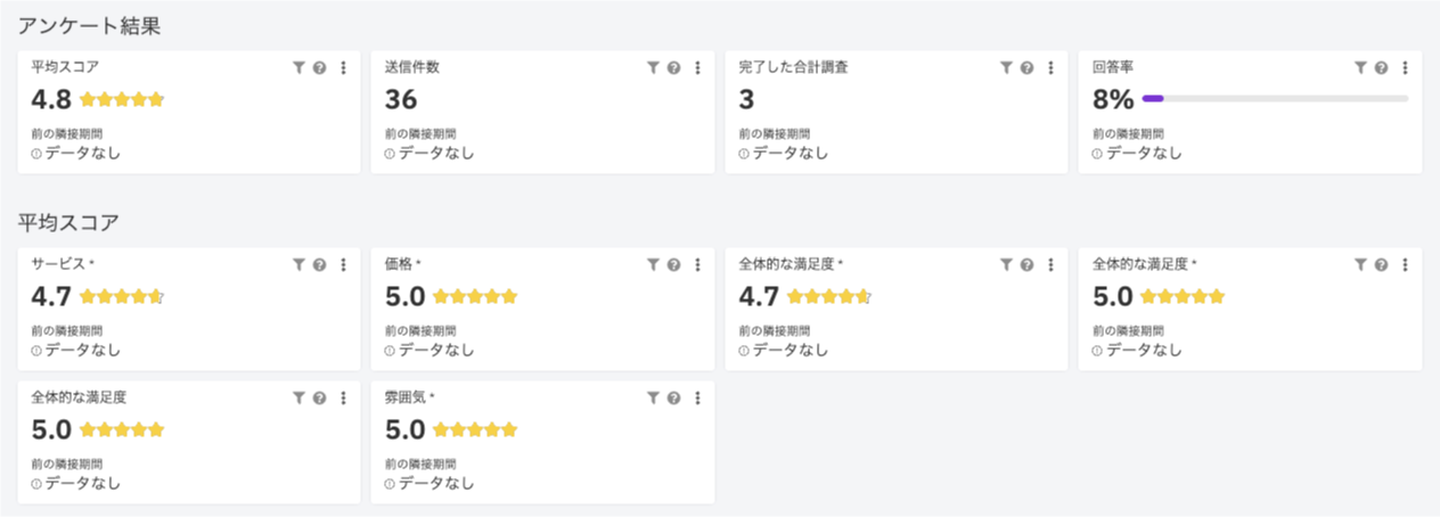The image size is (1440, 517).
Task: Show help for the 完了した合計調査 card
Action: 1027,68
